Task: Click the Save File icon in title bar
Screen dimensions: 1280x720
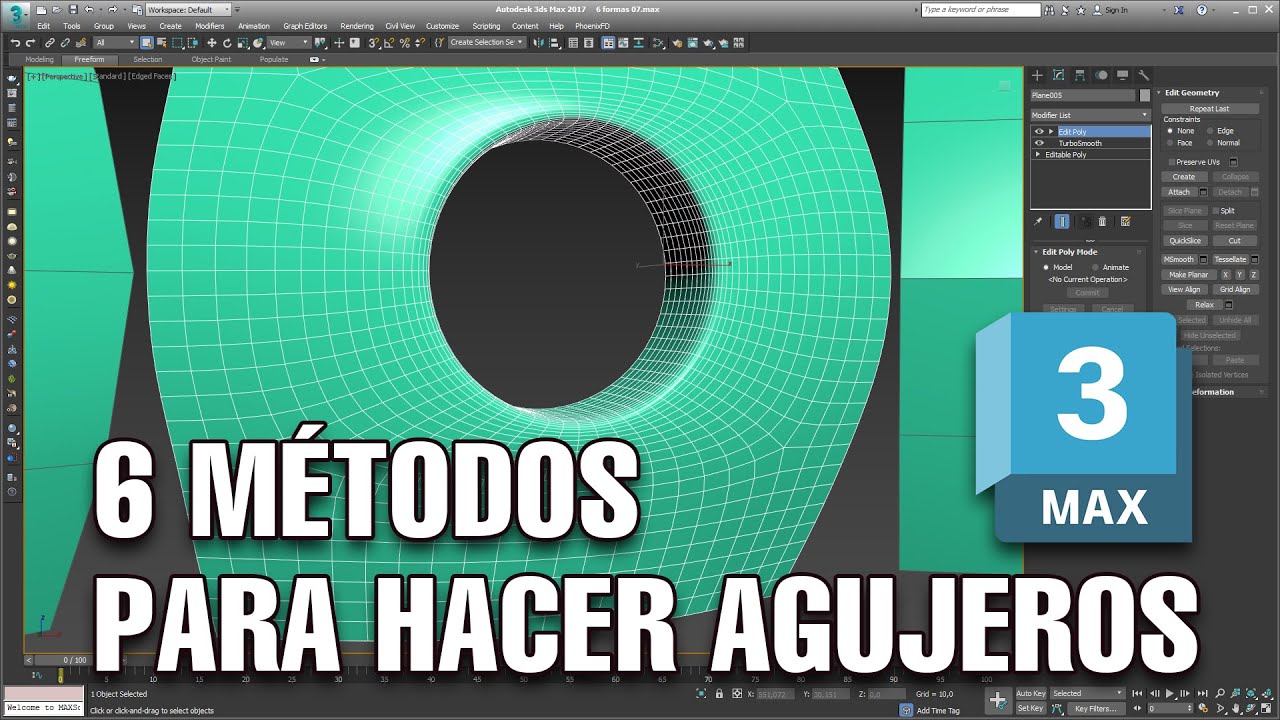Action: [x=73, y=10]
